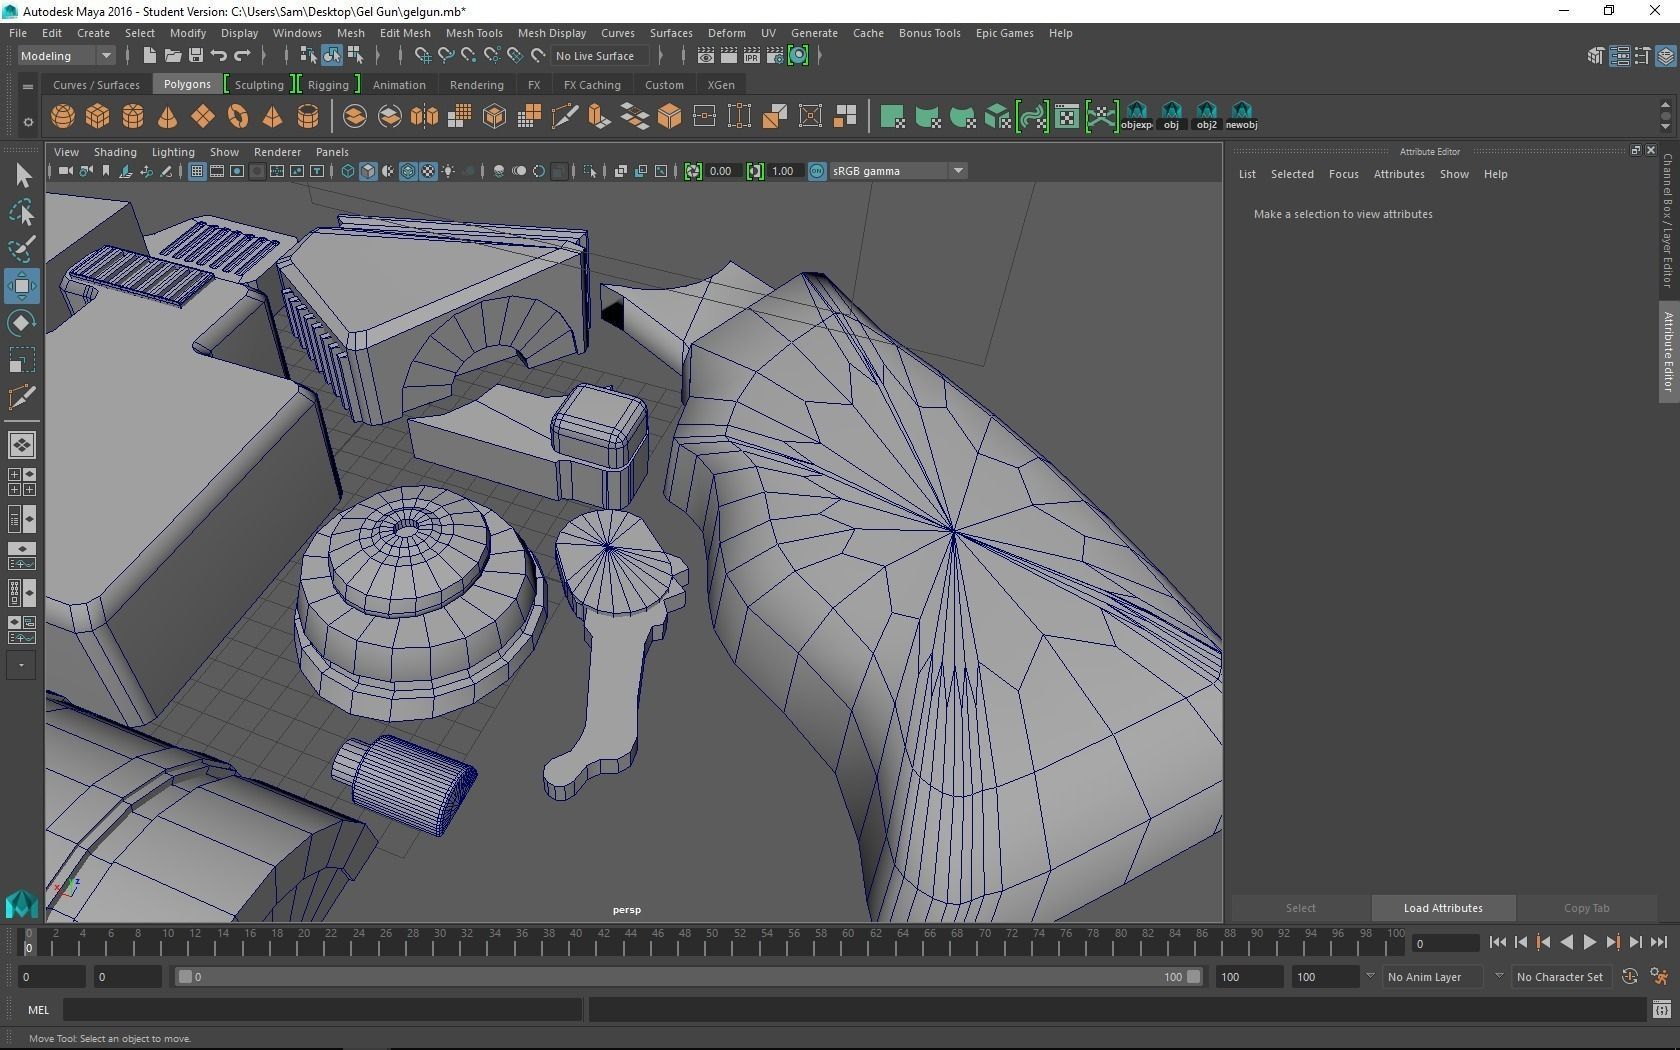Click the Open Scene folder icon
Screen dimensions: 1680x1050
(x=173, y=56)
